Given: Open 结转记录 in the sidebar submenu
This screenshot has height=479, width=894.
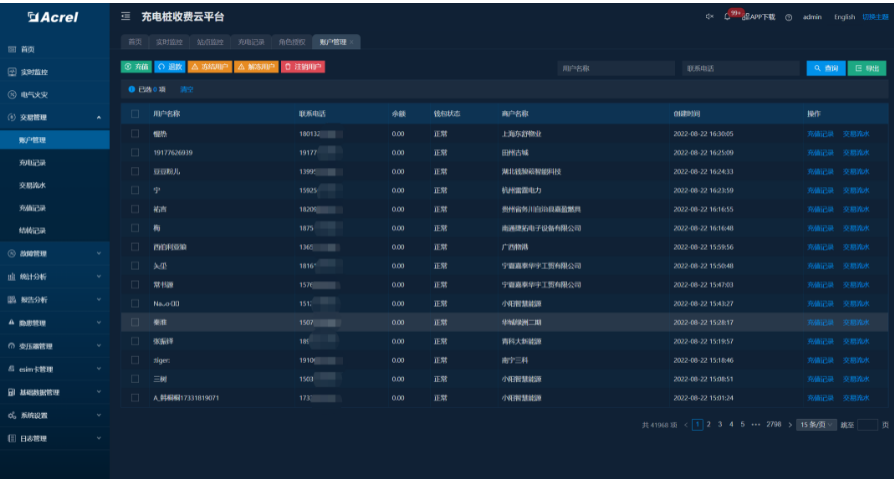Looking at the screenshot, I should pos(32,231).
